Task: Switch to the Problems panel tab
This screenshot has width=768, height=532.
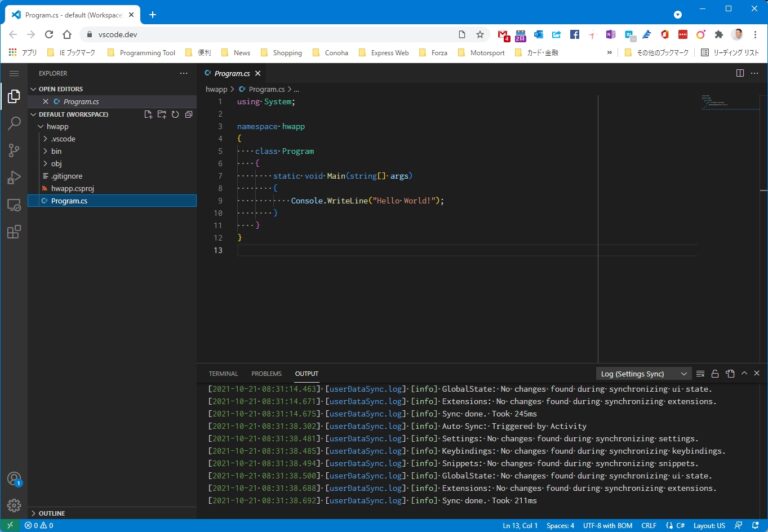Action: pyautogui.click(x=266, y=374)
